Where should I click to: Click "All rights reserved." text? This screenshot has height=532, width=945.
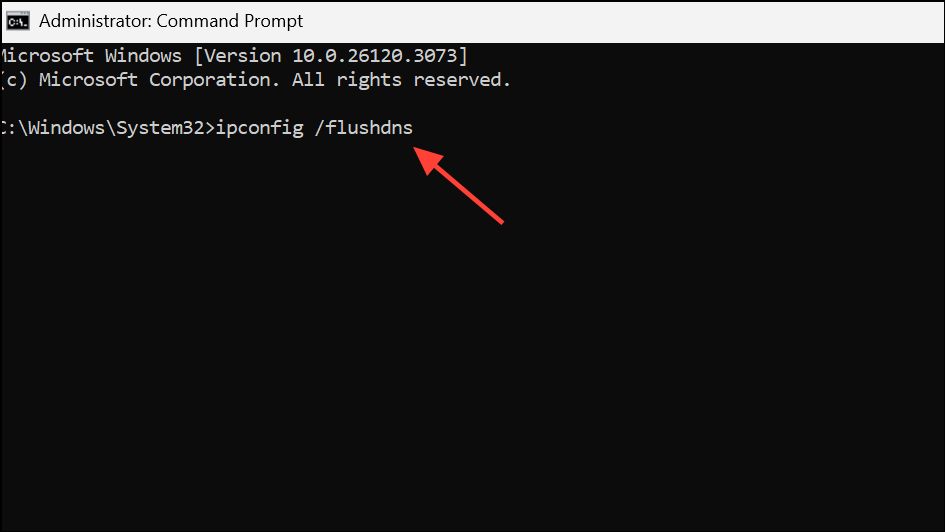(x=401, y=80)
